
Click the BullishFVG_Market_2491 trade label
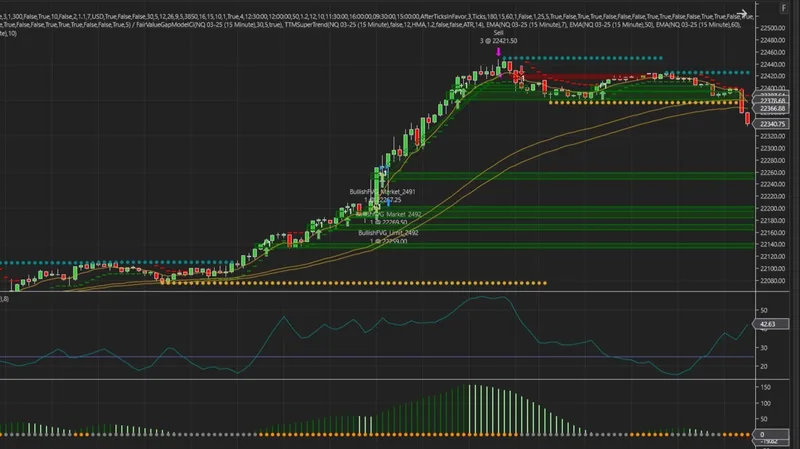coord(382,192)
